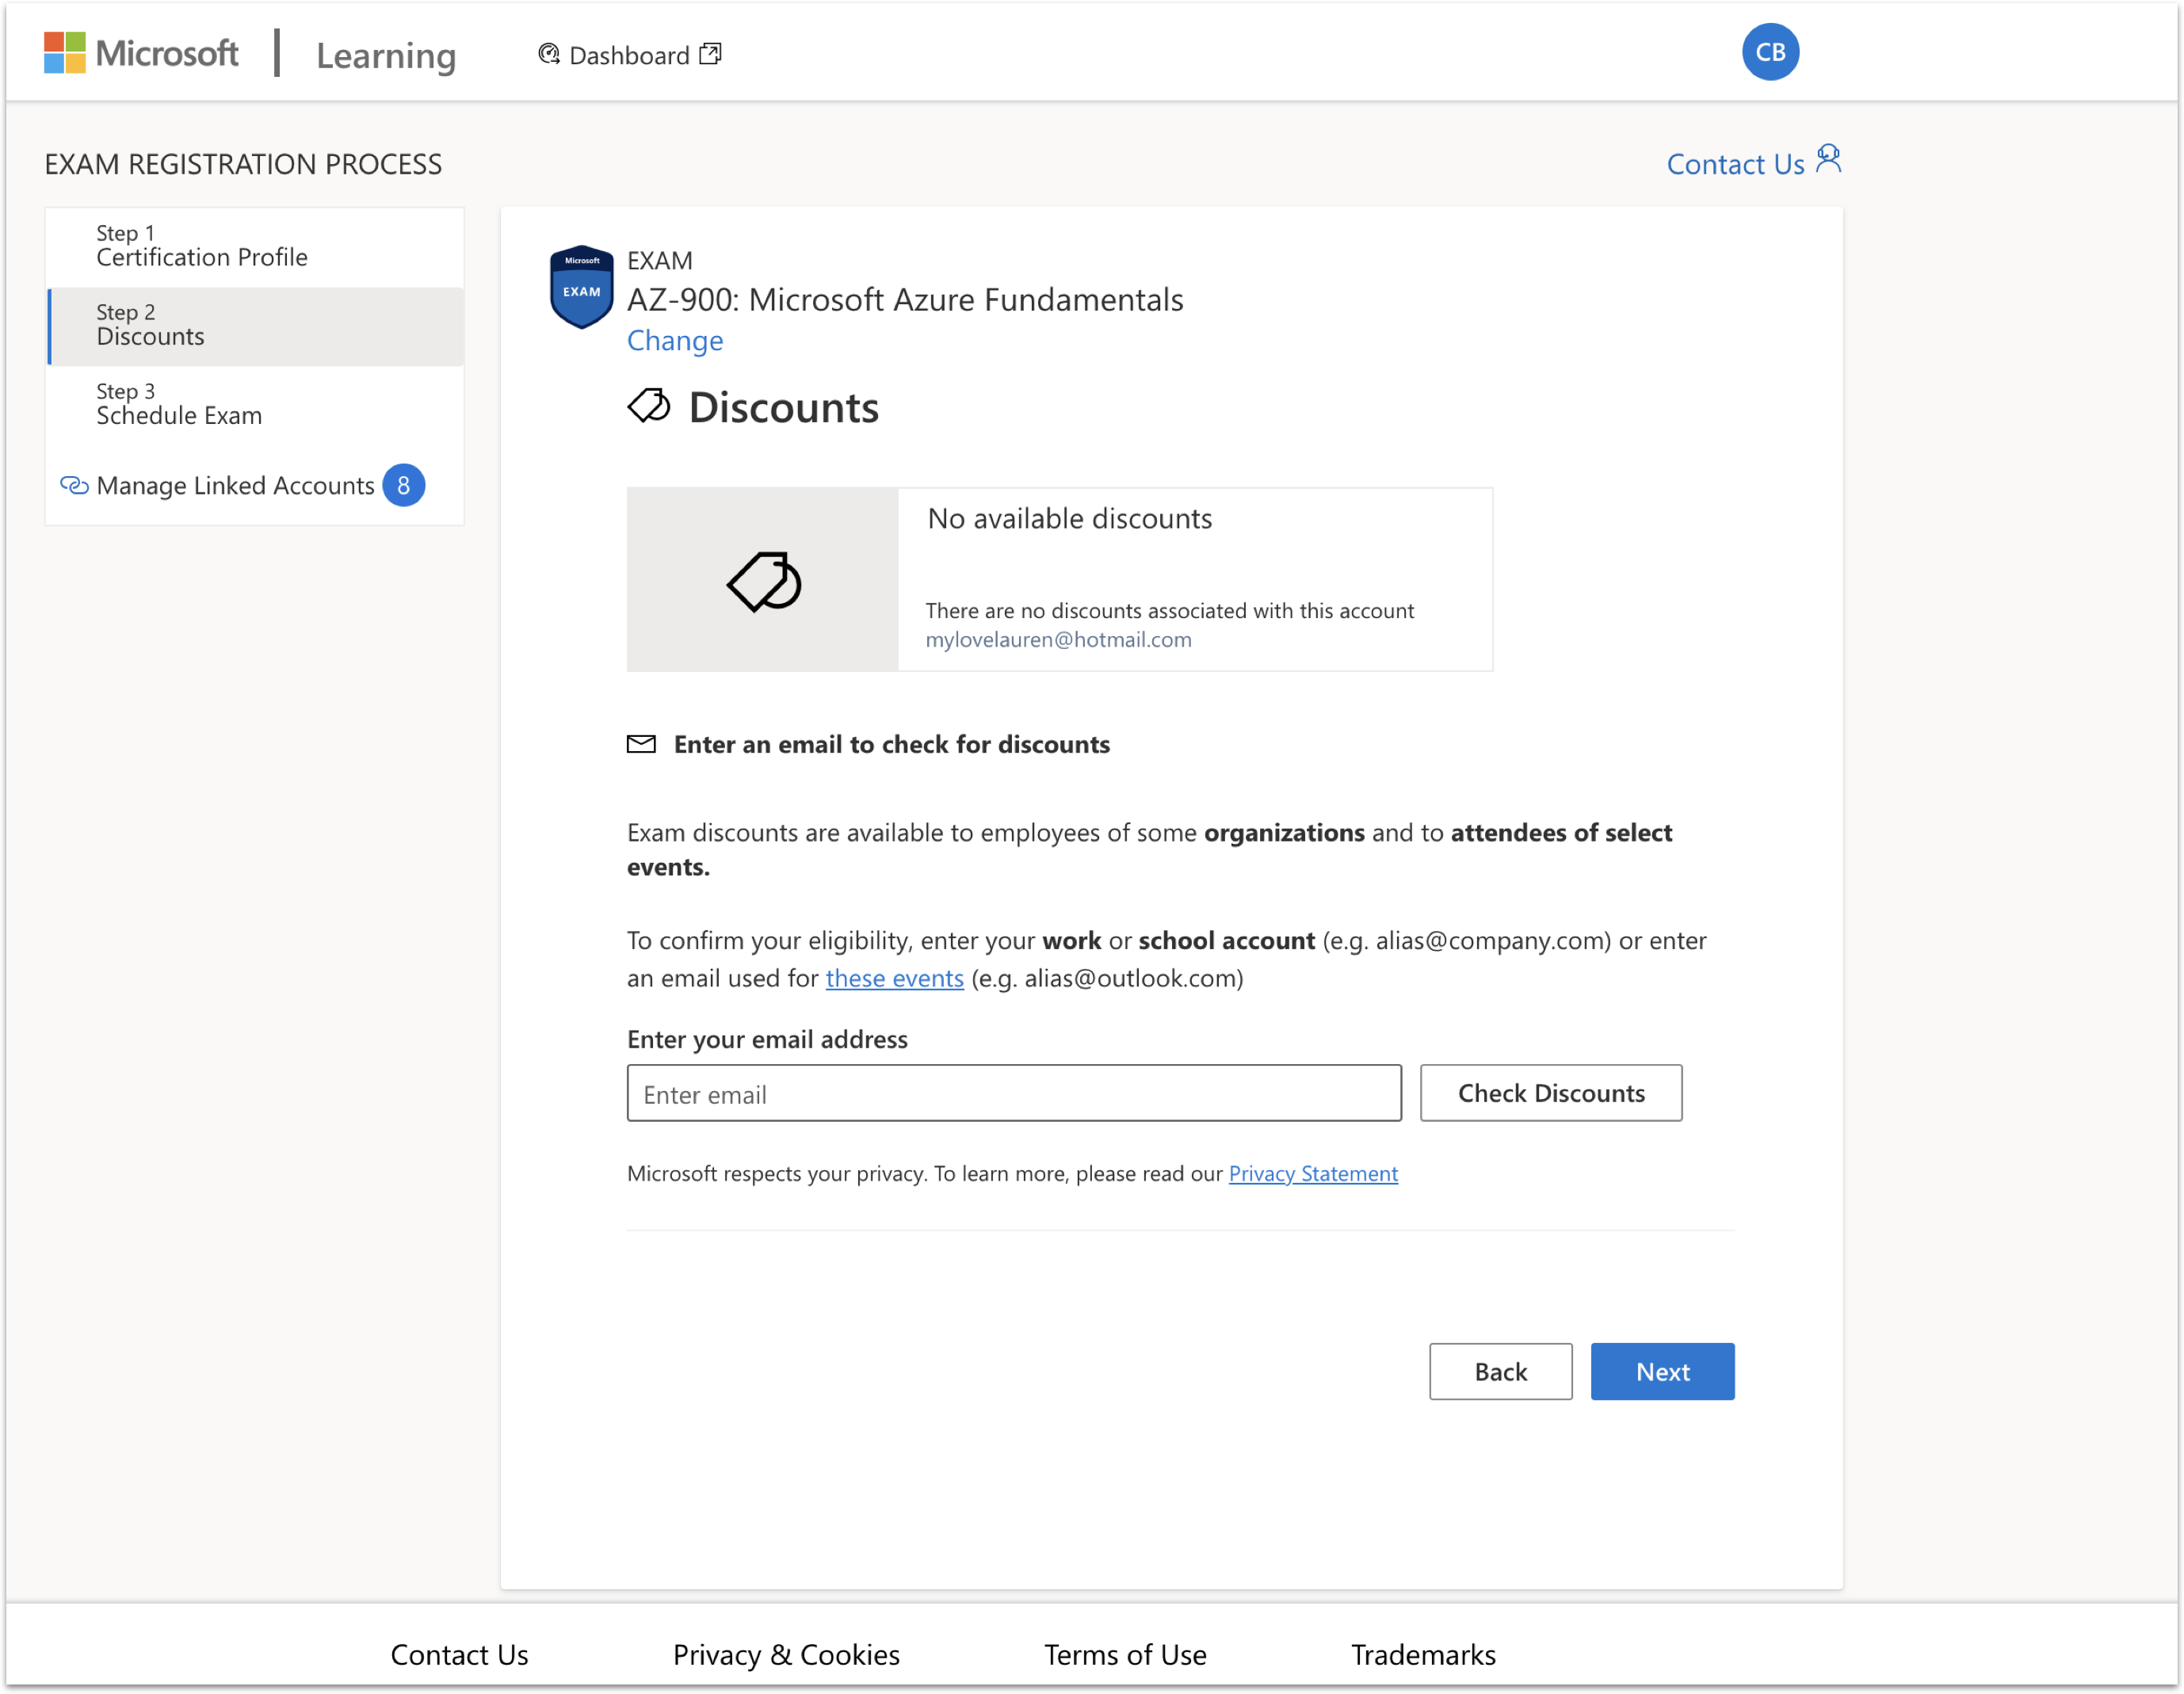Click the dashboard gauge icon in the header
Screen dimensions: 2184x1694
coord(548,54)
